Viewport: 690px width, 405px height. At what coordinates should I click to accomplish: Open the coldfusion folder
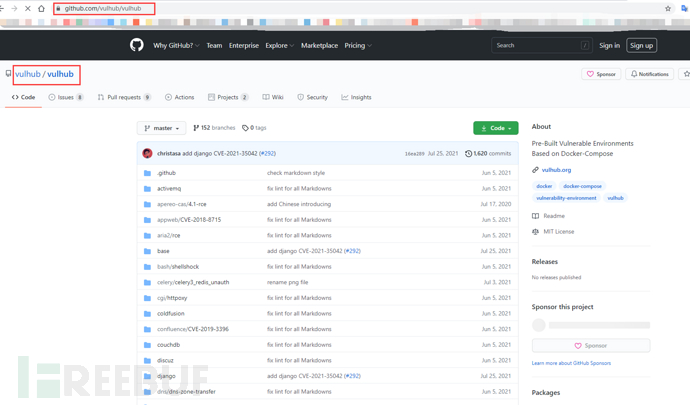[x=171, y=313]
